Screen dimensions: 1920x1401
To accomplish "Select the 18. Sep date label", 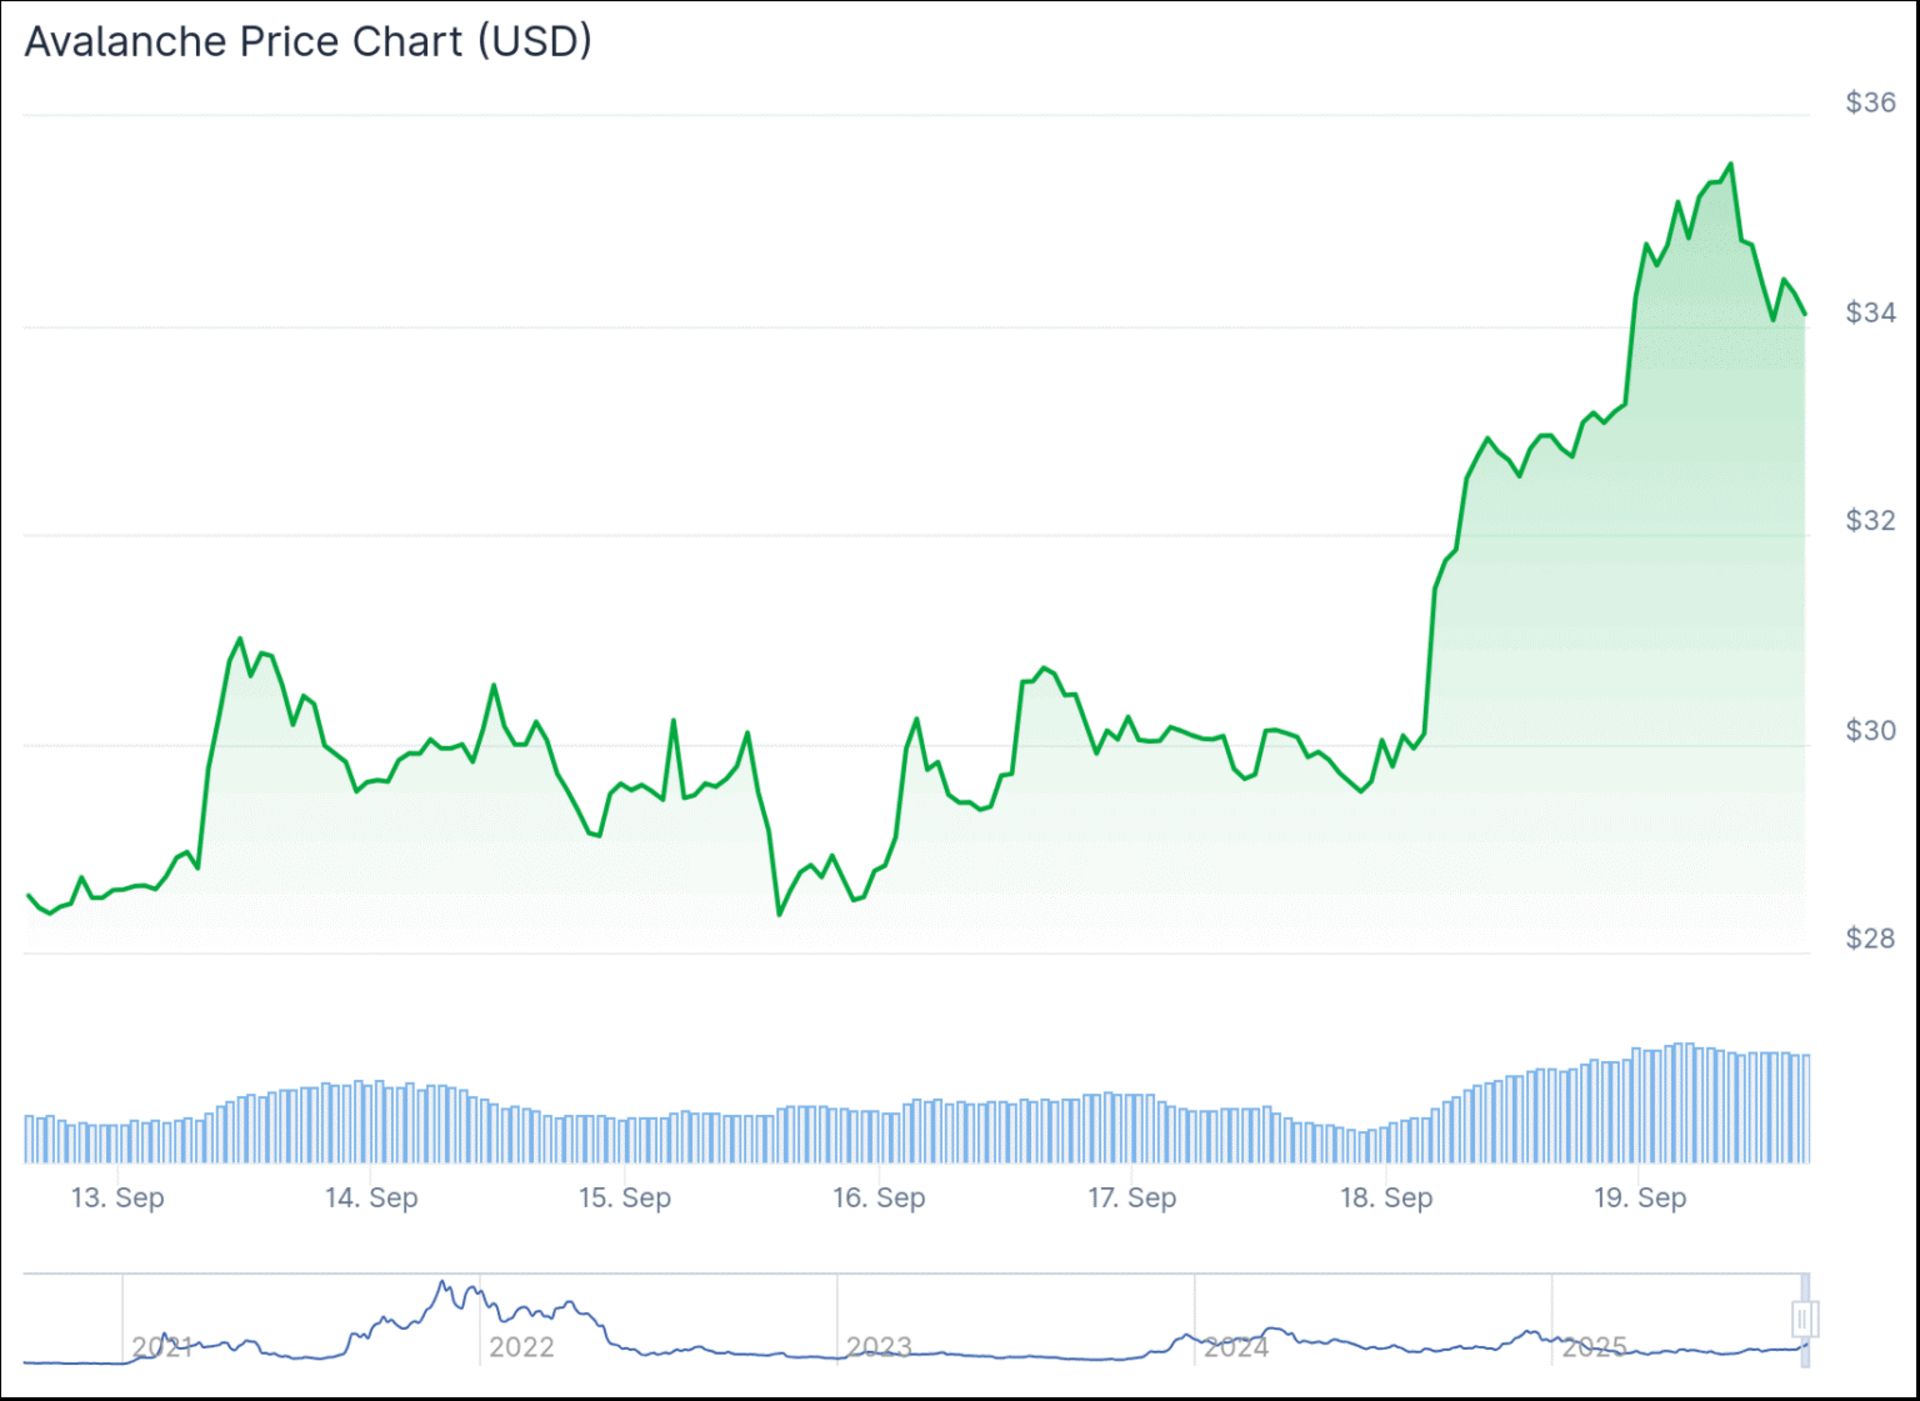I will (x=1386, y=1197).
